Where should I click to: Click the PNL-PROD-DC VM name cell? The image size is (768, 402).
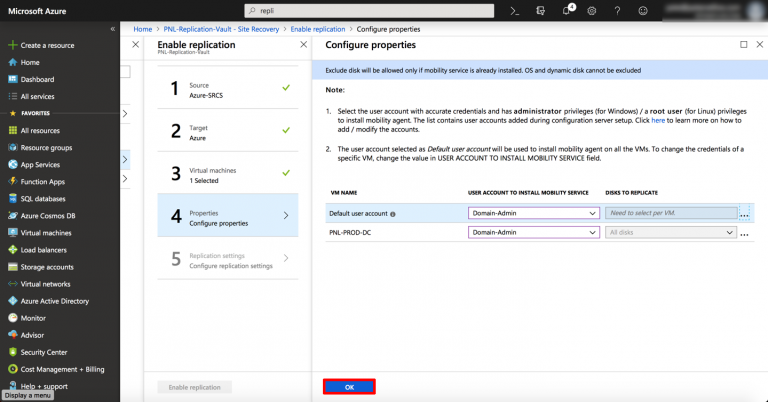[x=350, y=233]
